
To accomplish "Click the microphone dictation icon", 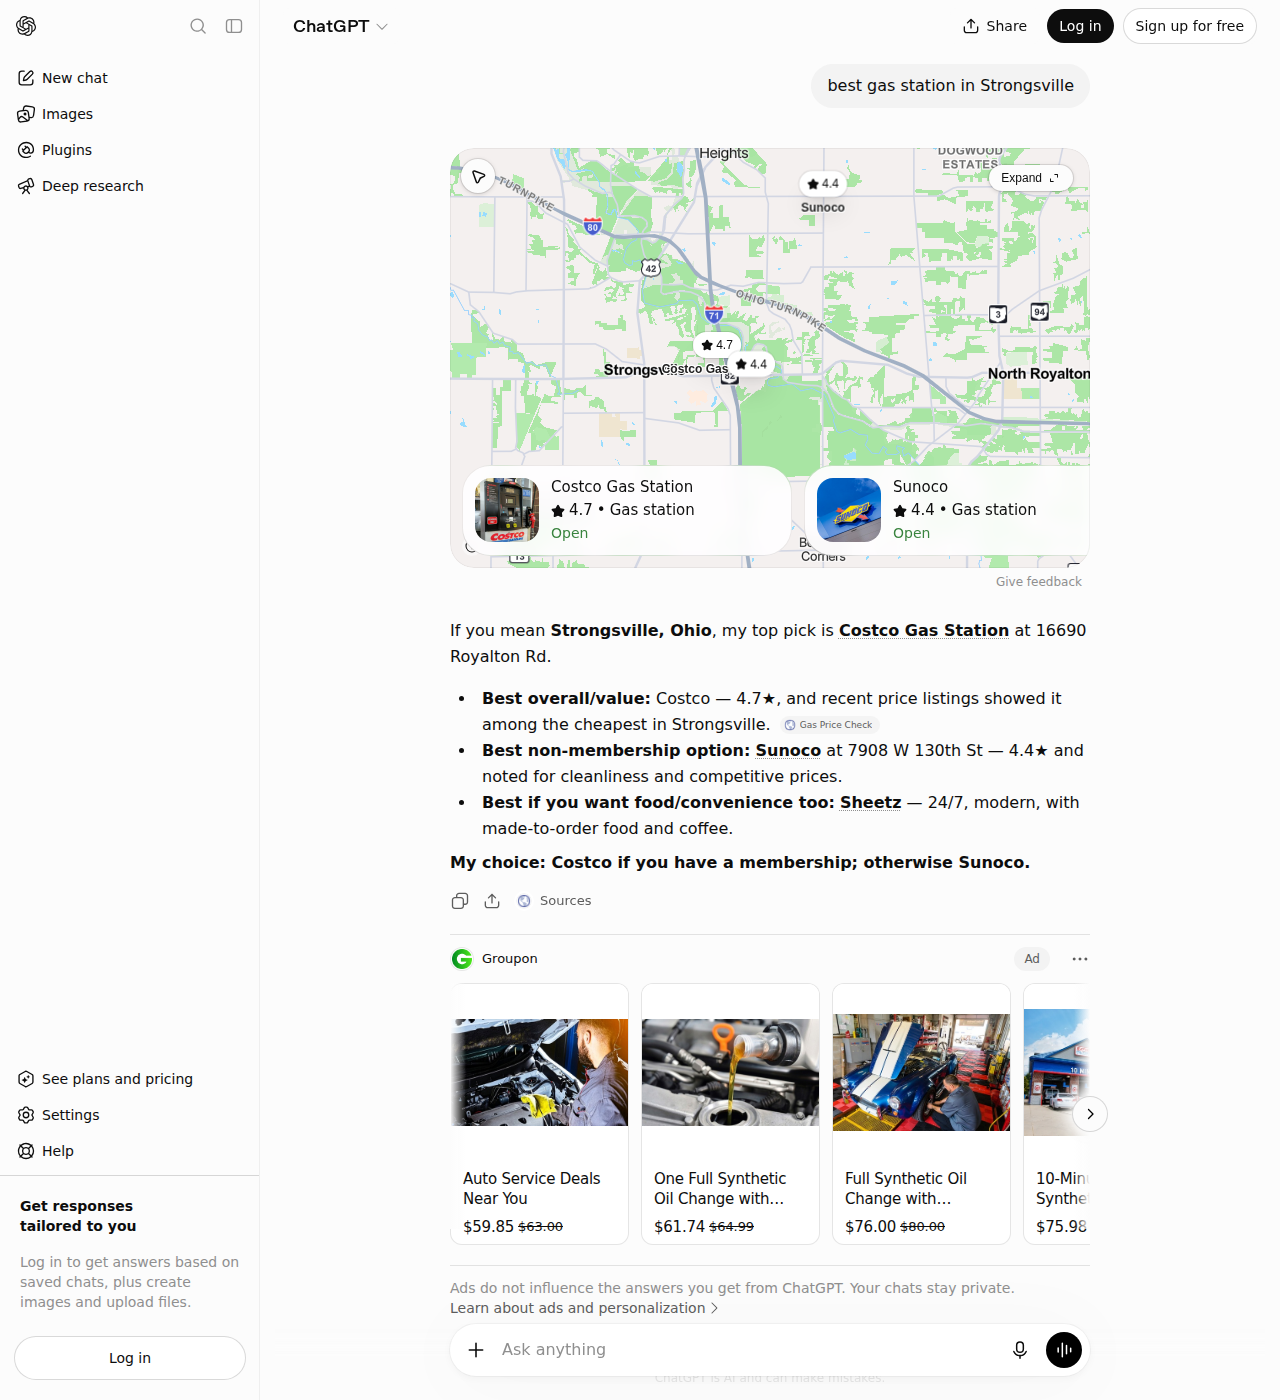I will [x=1020, y=1350].
